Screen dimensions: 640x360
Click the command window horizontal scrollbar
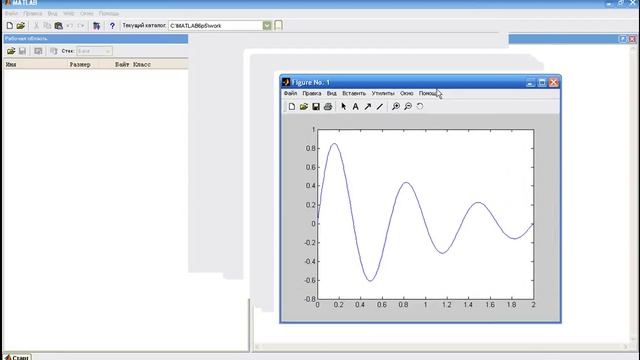[442, 347]
